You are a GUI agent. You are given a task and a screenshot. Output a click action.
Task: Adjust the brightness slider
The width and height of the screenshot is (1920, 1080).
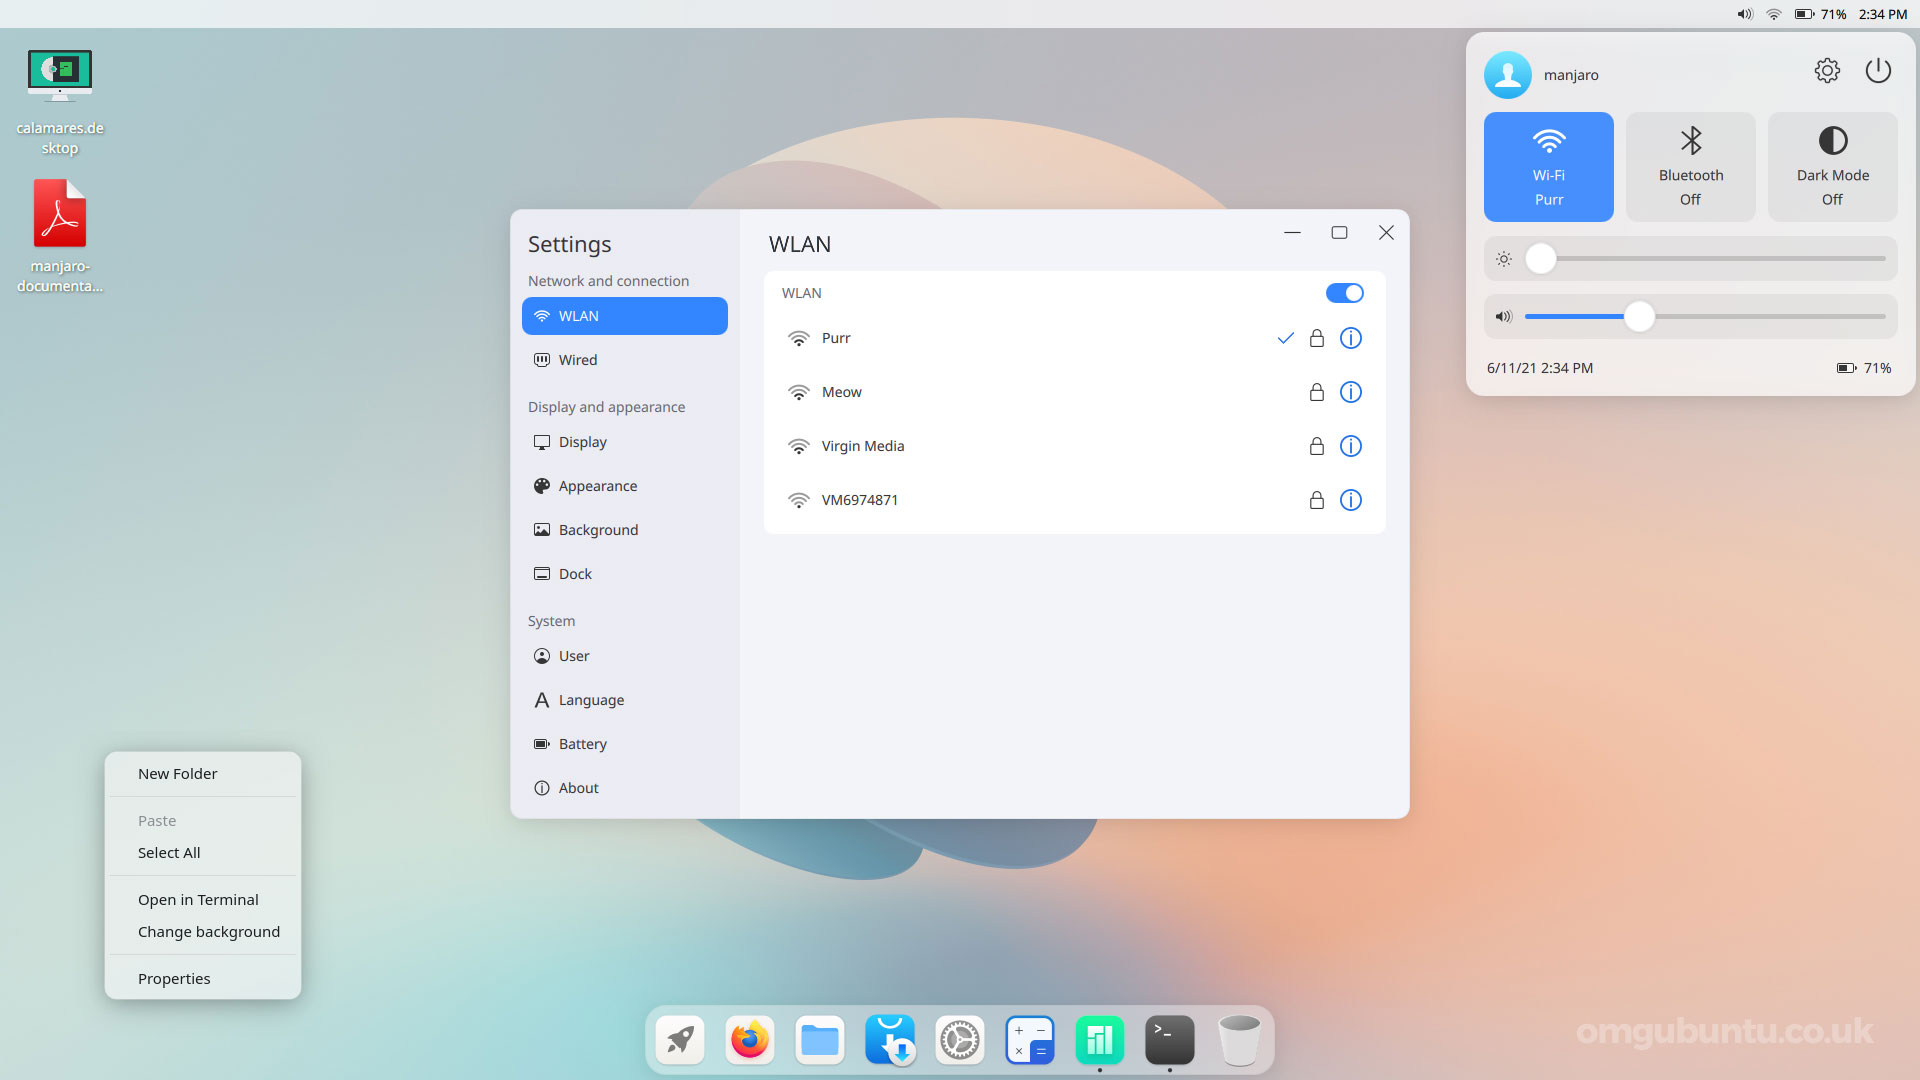click(1540, 258)
